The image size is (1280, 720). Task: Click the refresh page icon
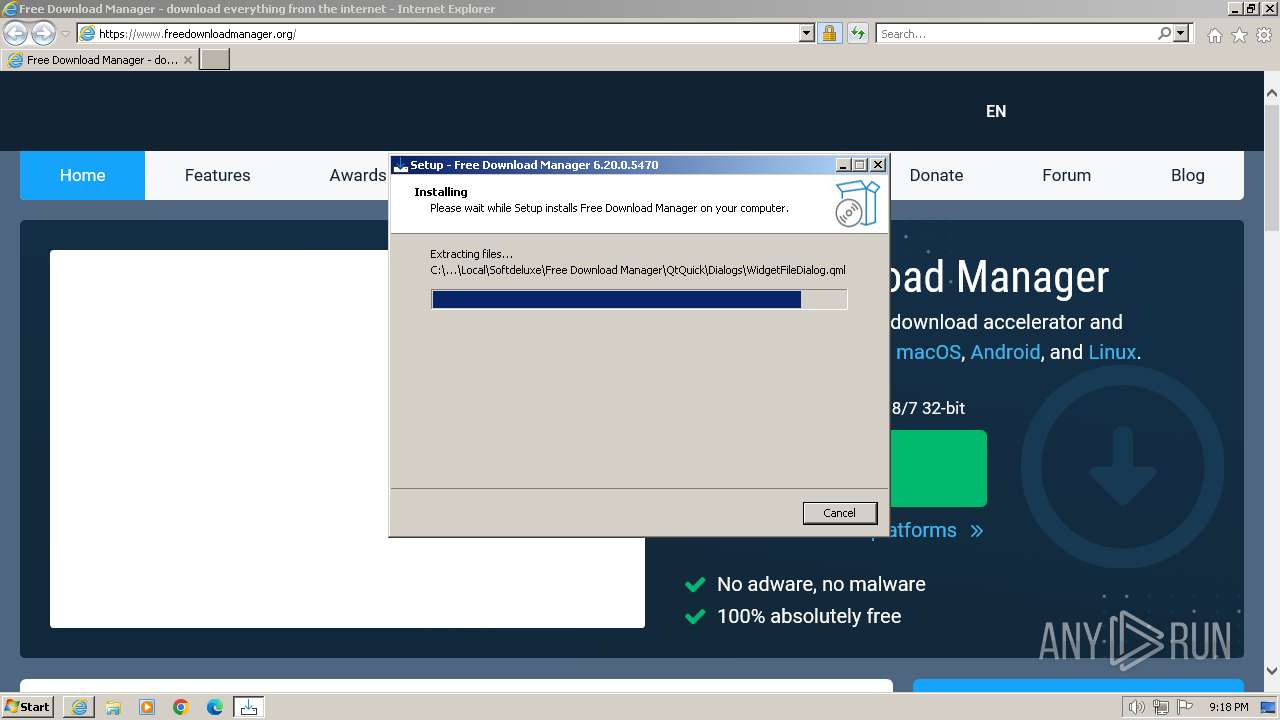857,33
